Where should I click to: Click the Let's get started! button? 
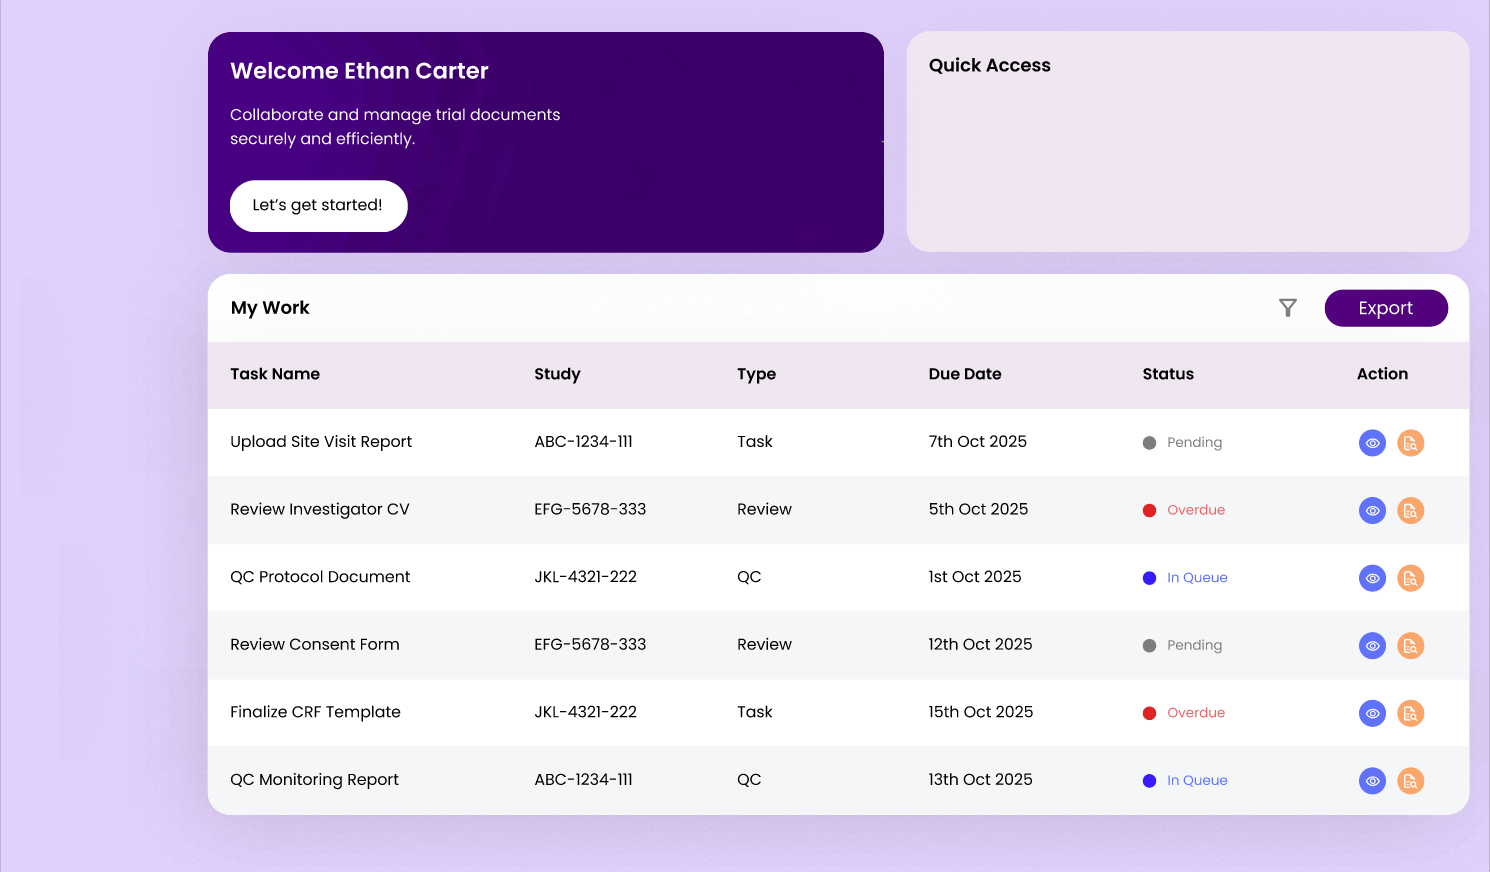point(318,206)
